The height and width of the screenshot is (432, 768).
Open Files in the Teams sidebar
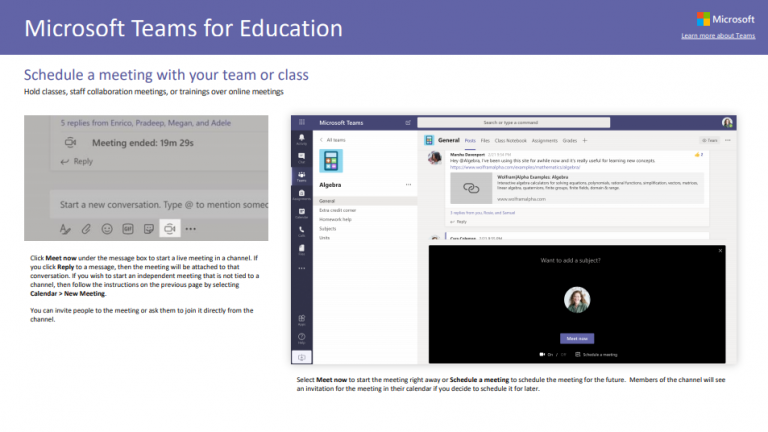(x=302, y=250)
